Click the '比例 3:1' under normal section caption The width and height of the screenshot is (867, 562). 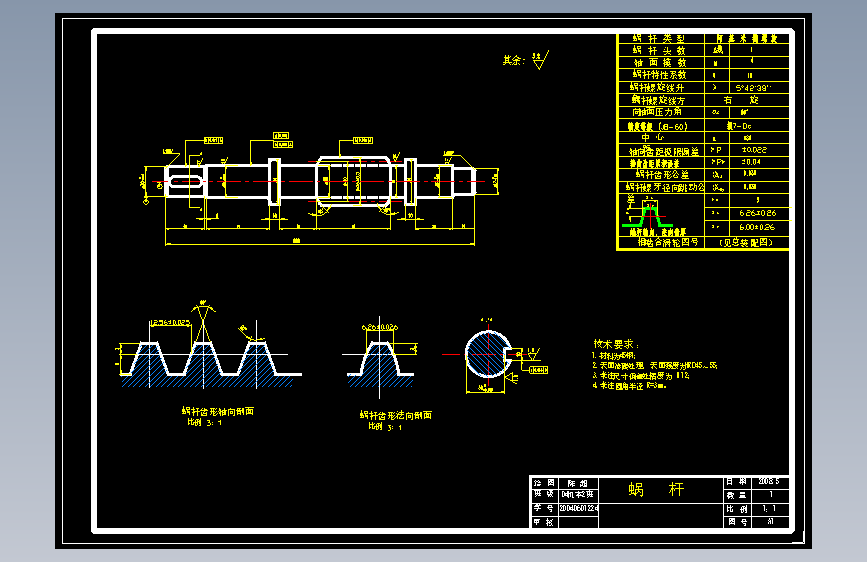[x=385, y=427]
